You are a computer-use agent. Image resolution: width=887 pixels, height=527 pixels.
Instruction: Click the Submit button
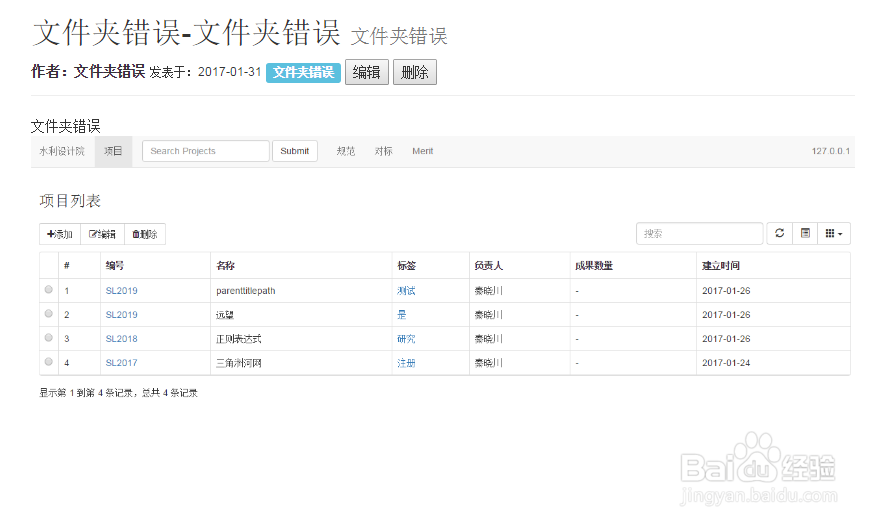click(x=295, y=151)
